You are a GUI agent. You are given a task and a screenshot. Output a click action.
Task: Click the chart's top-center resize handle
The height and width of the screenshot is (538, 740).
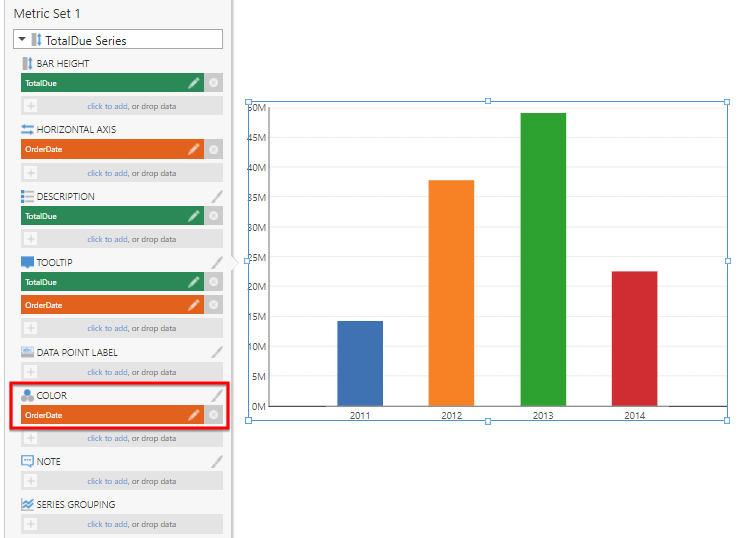488,101
